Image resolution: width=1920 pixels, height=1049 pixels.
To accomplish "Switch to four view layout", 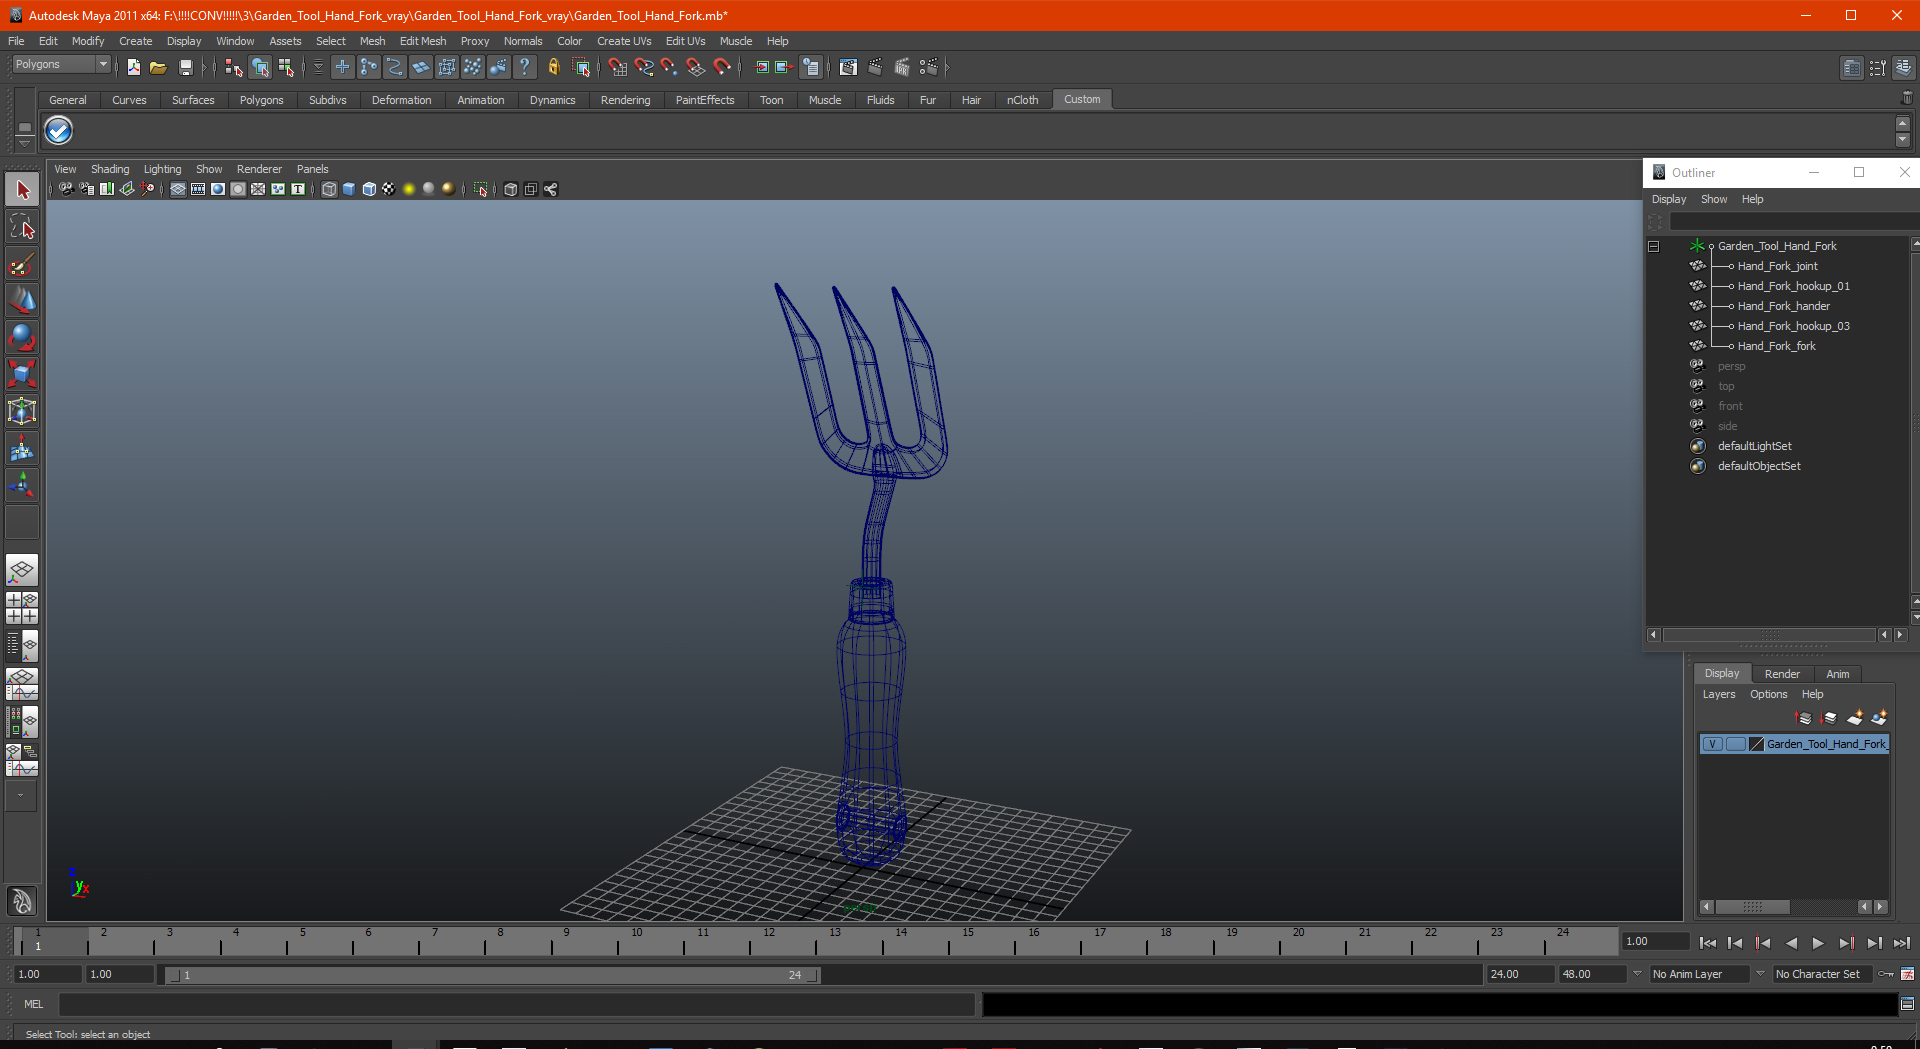I will click(x=22, y=608).
